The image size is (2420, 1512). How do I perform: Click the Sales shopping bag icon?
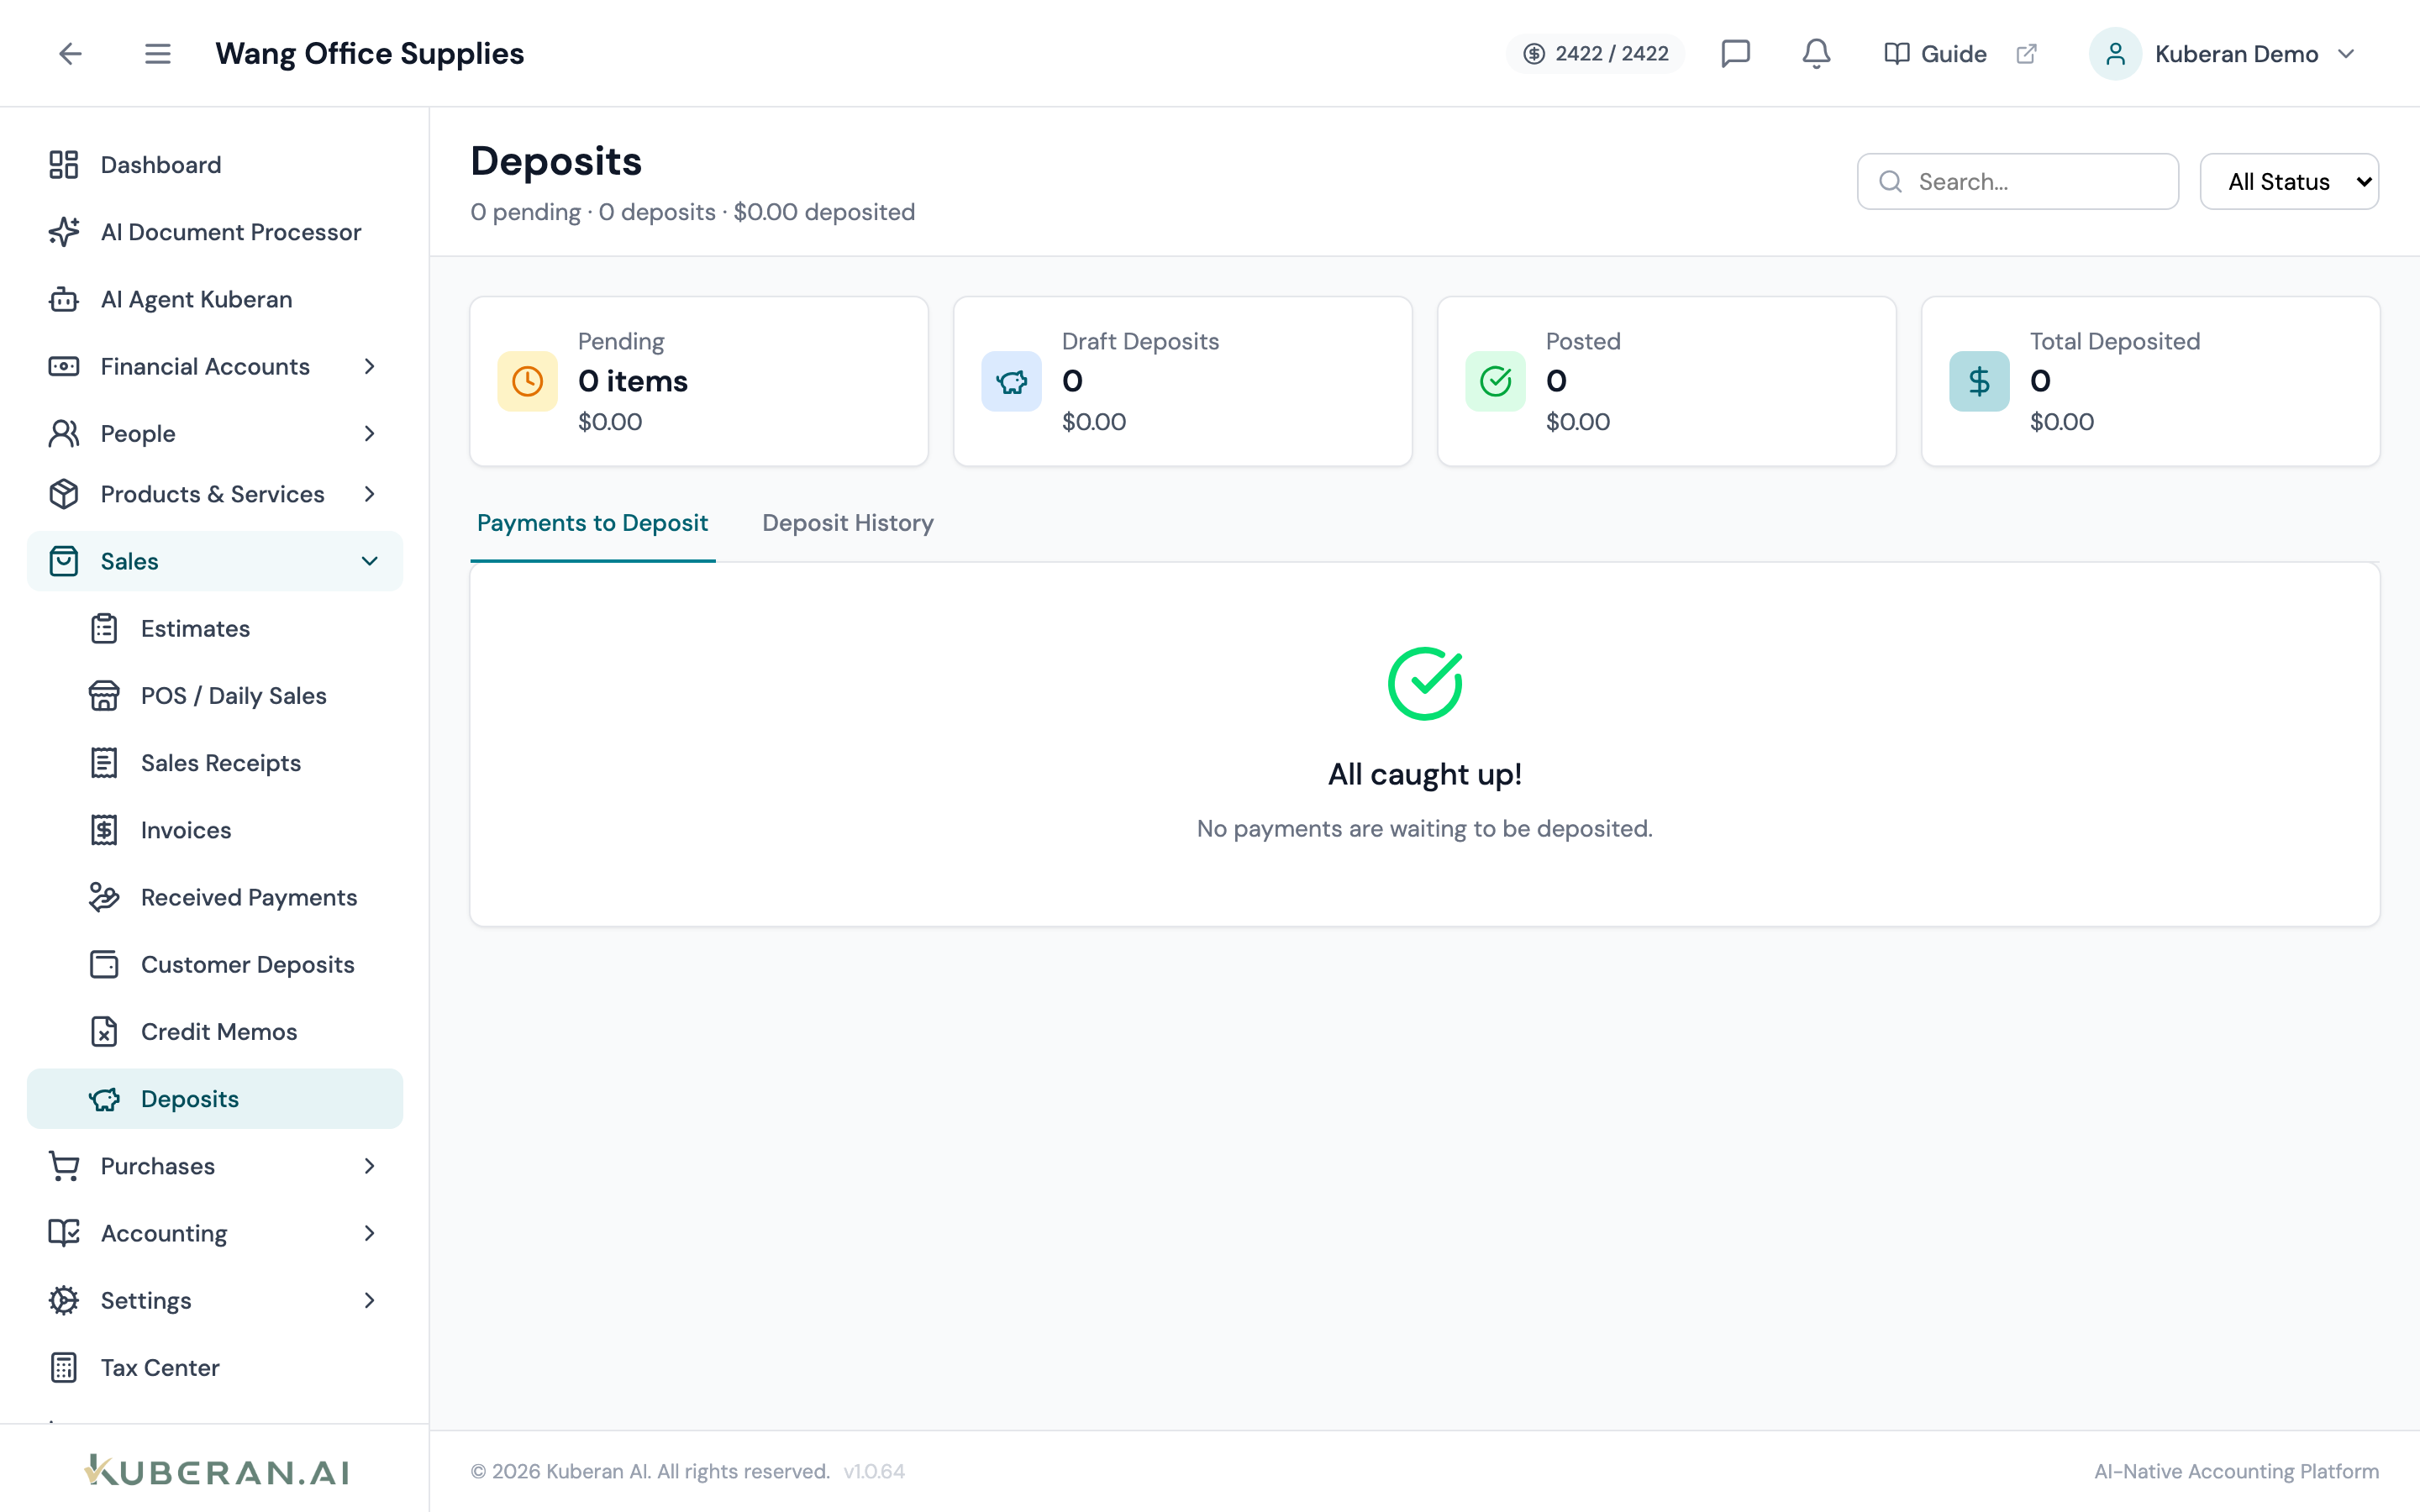(x=64, y=561)
